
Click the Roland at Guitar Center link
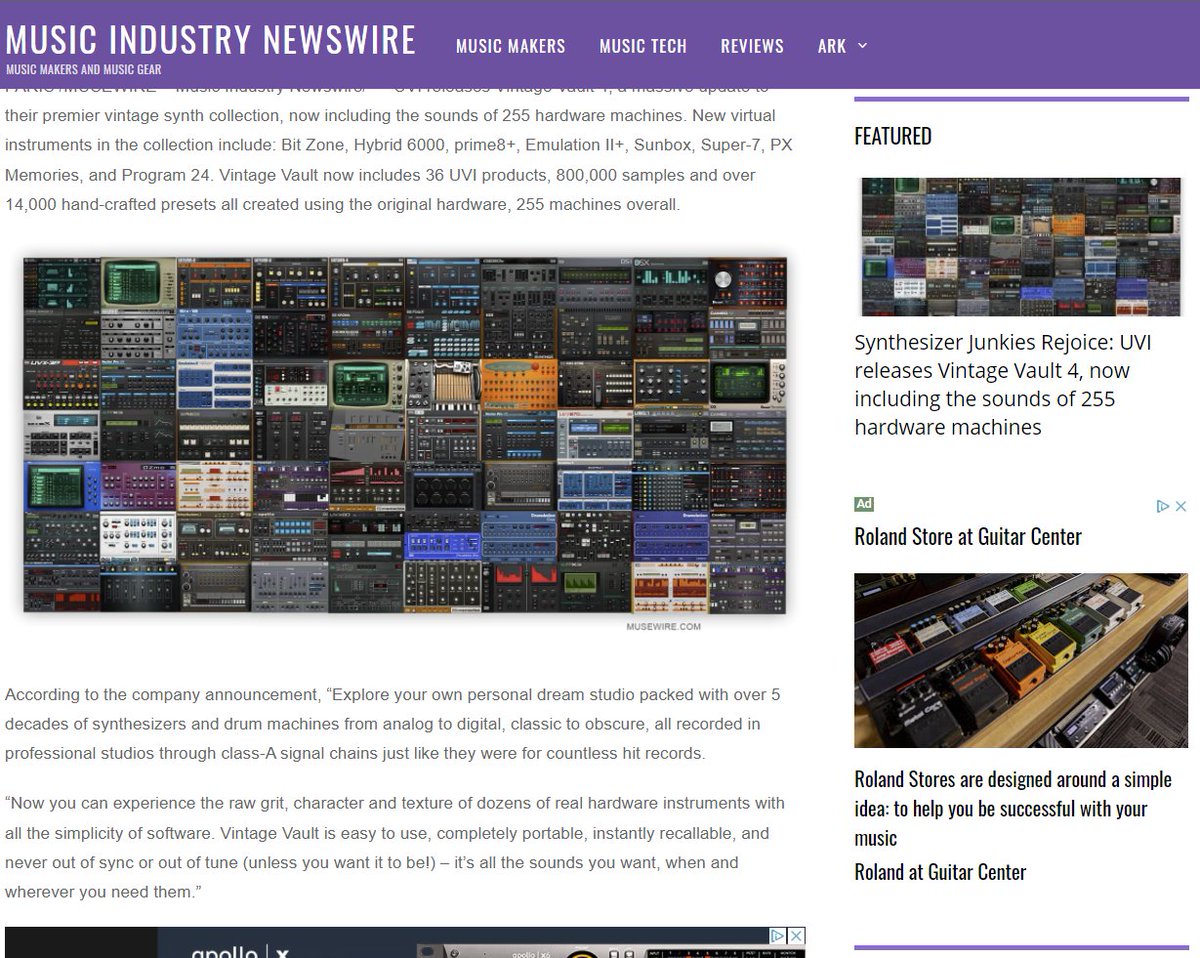click(940, 872)
